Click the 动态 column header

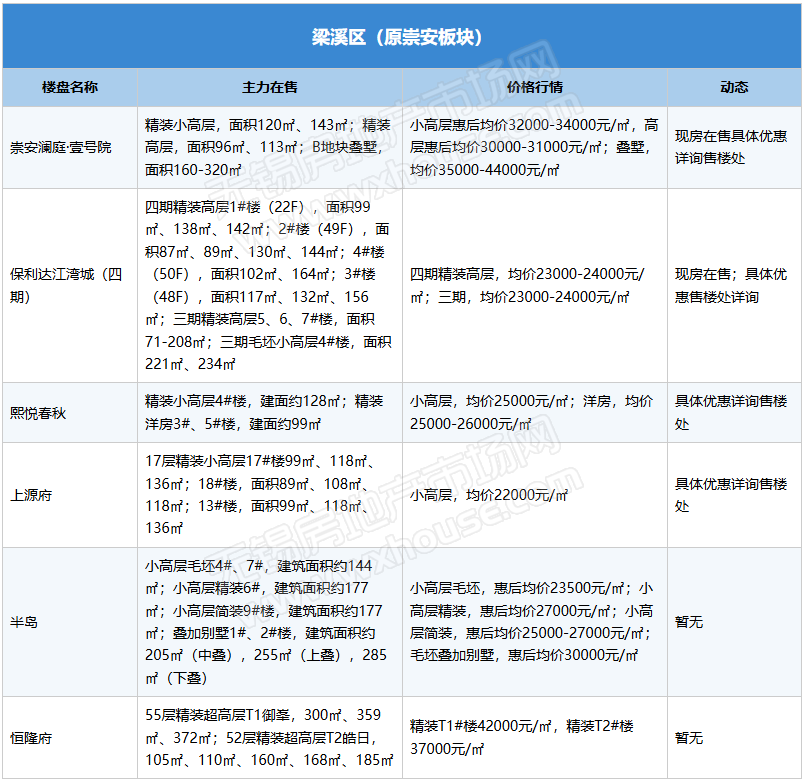(734, 87)
